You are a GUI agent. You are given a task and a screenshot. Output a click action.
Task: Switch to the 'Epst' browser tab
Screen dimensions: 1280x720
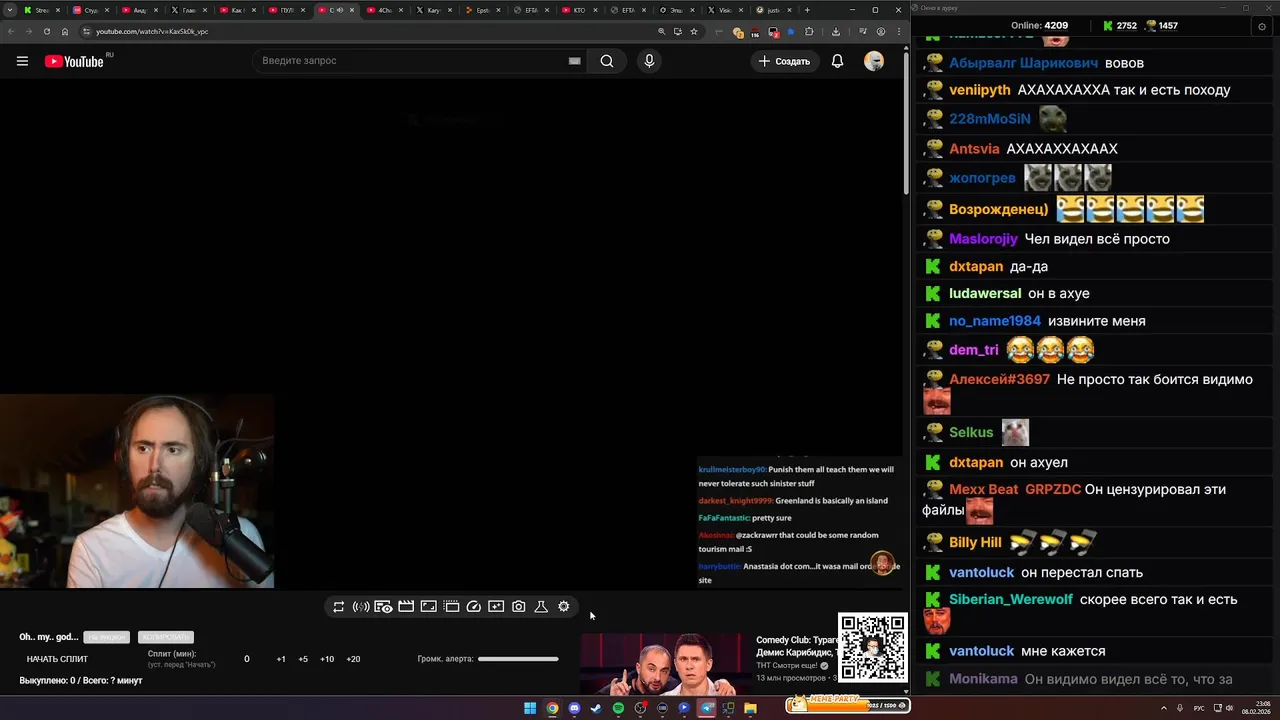483,10
